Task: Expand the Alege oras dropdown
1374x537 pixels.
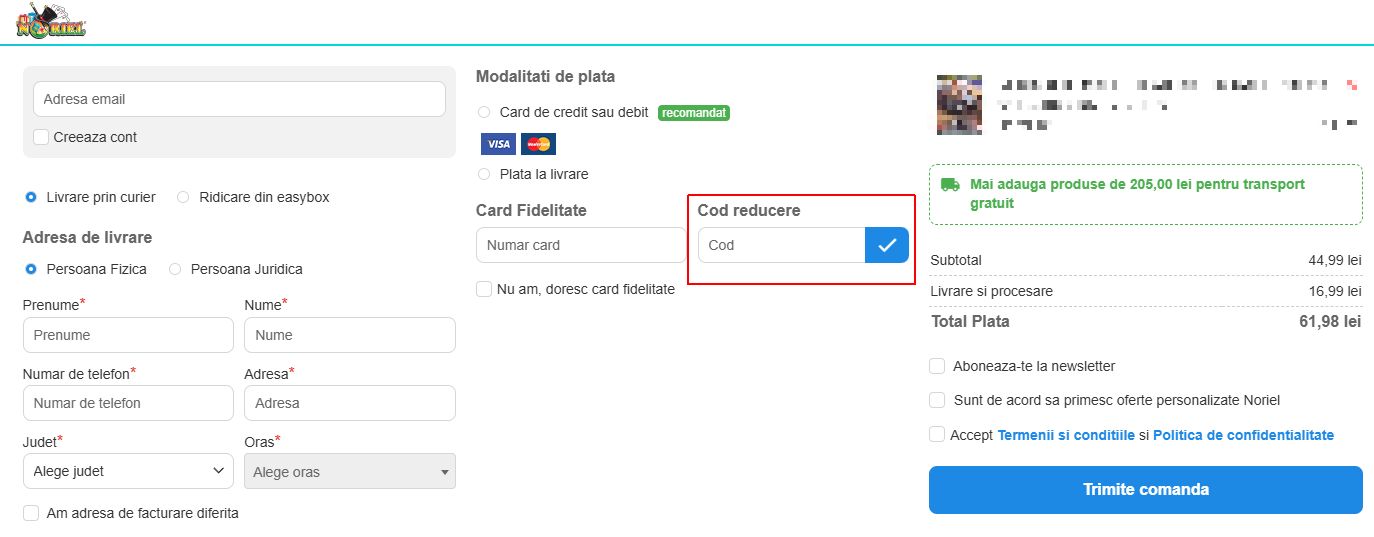Action: 350,471
